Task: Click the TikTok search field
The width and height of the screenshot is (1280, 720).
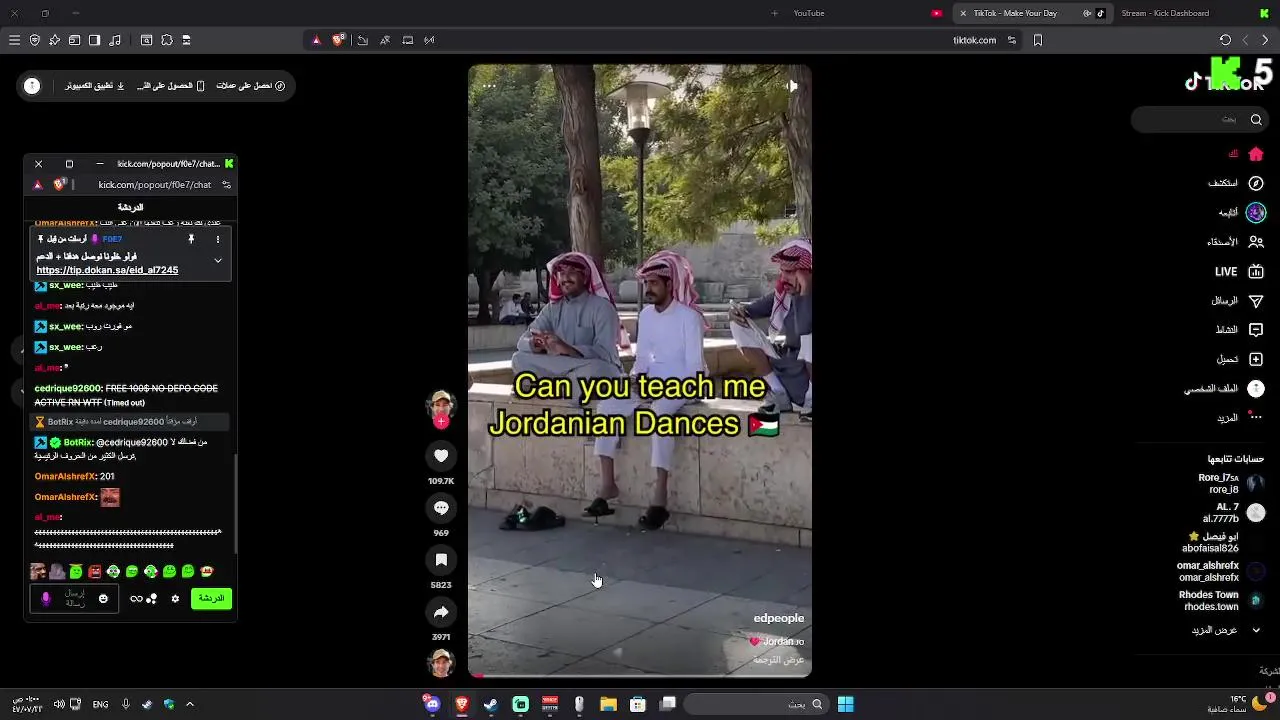Action: (x=1200, y=119)
